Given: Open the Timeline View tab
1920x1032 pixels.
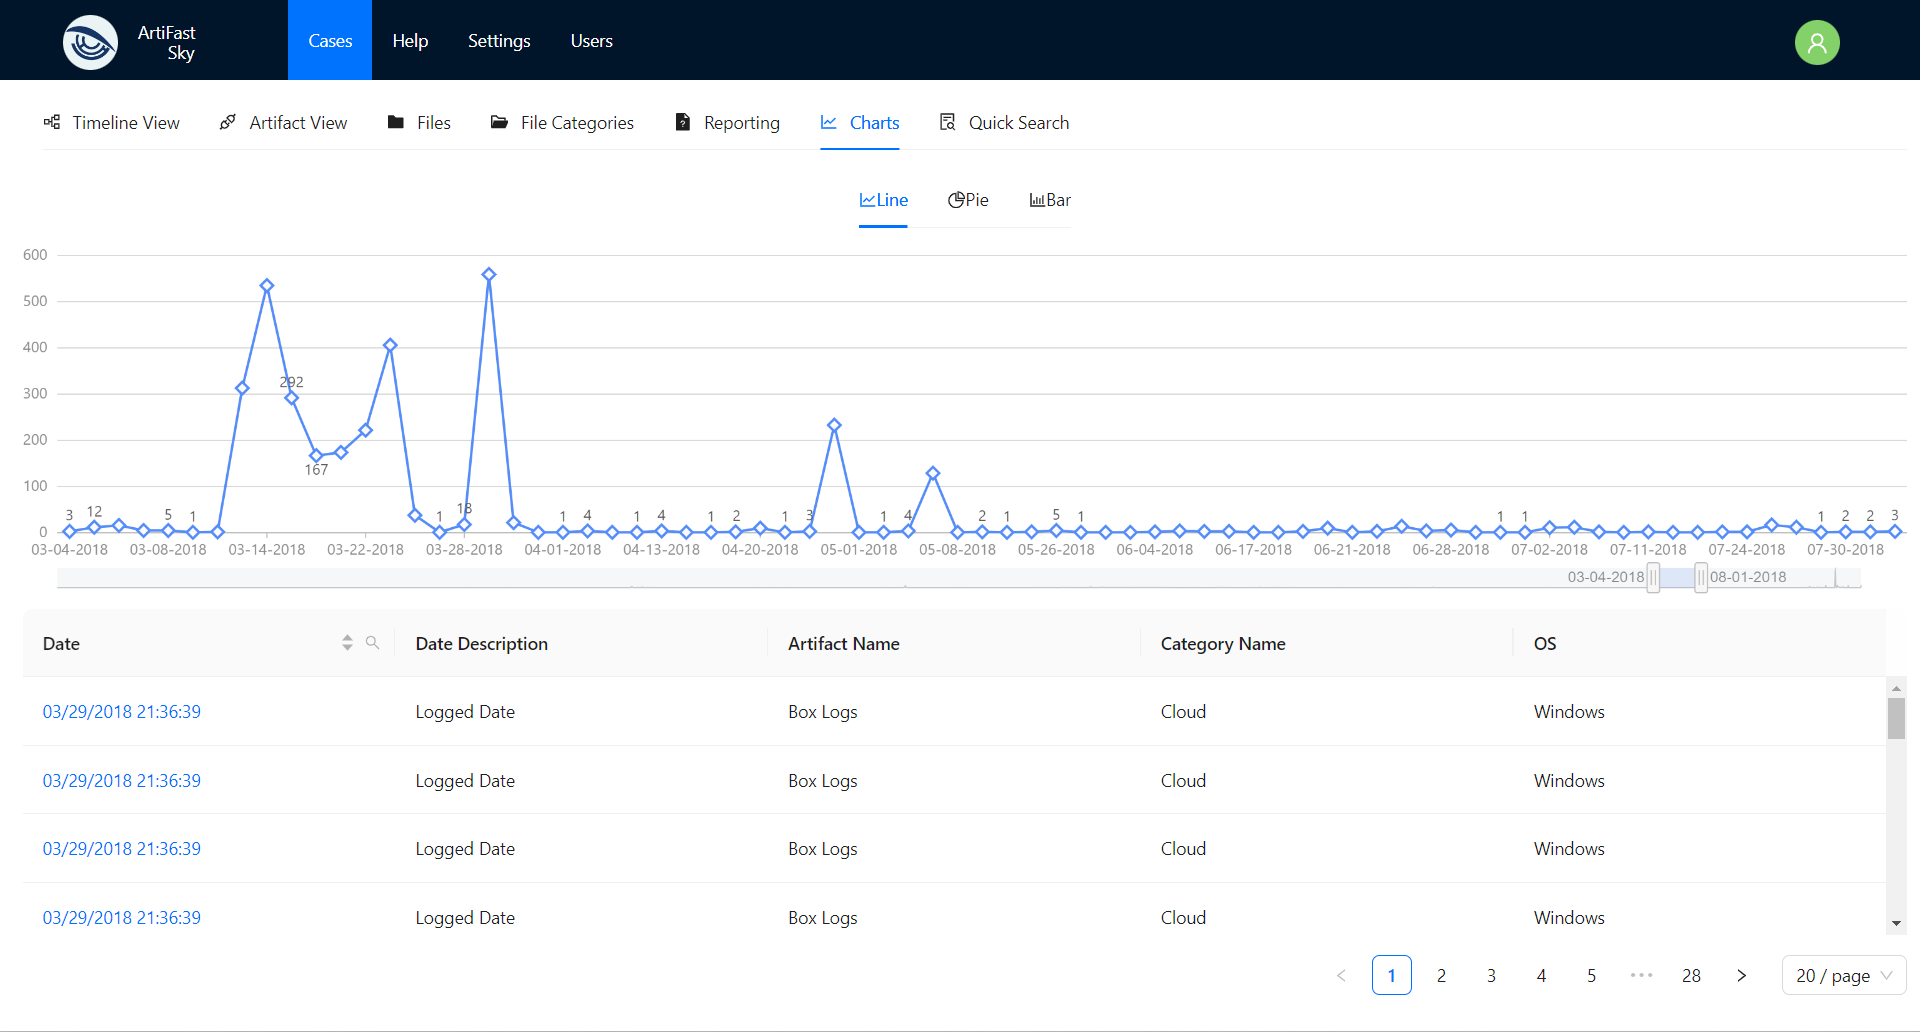Looking at the screenshot, I should 112,122.
